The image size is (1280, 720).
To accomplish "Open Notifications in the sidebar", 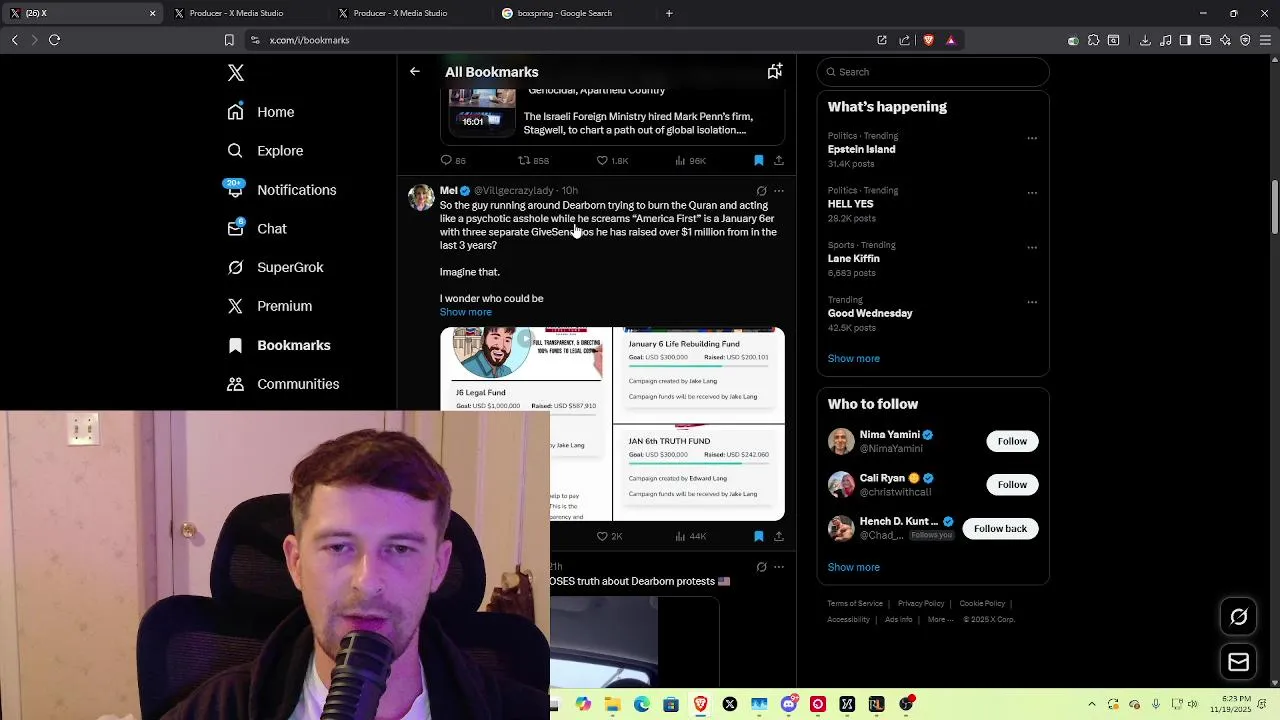I will coord(281,190).
